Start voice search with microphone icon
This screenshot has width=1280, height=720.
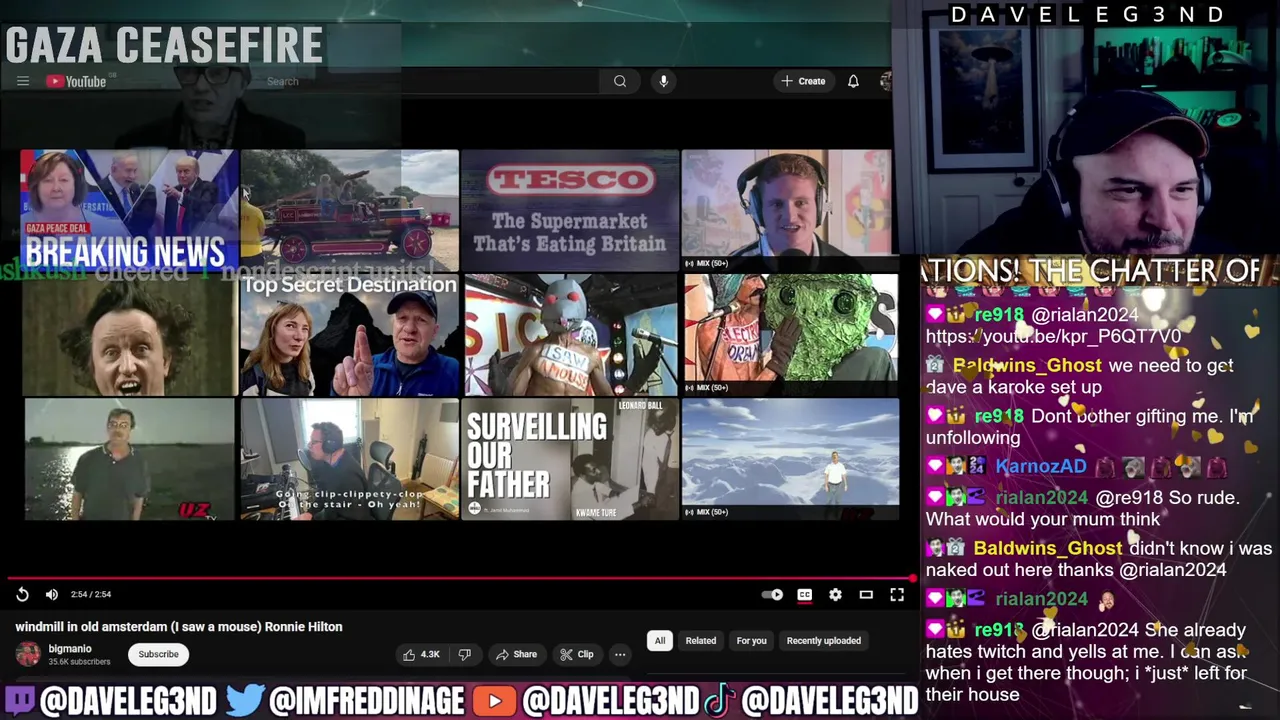pyautogui.click(x=663, y=81)
